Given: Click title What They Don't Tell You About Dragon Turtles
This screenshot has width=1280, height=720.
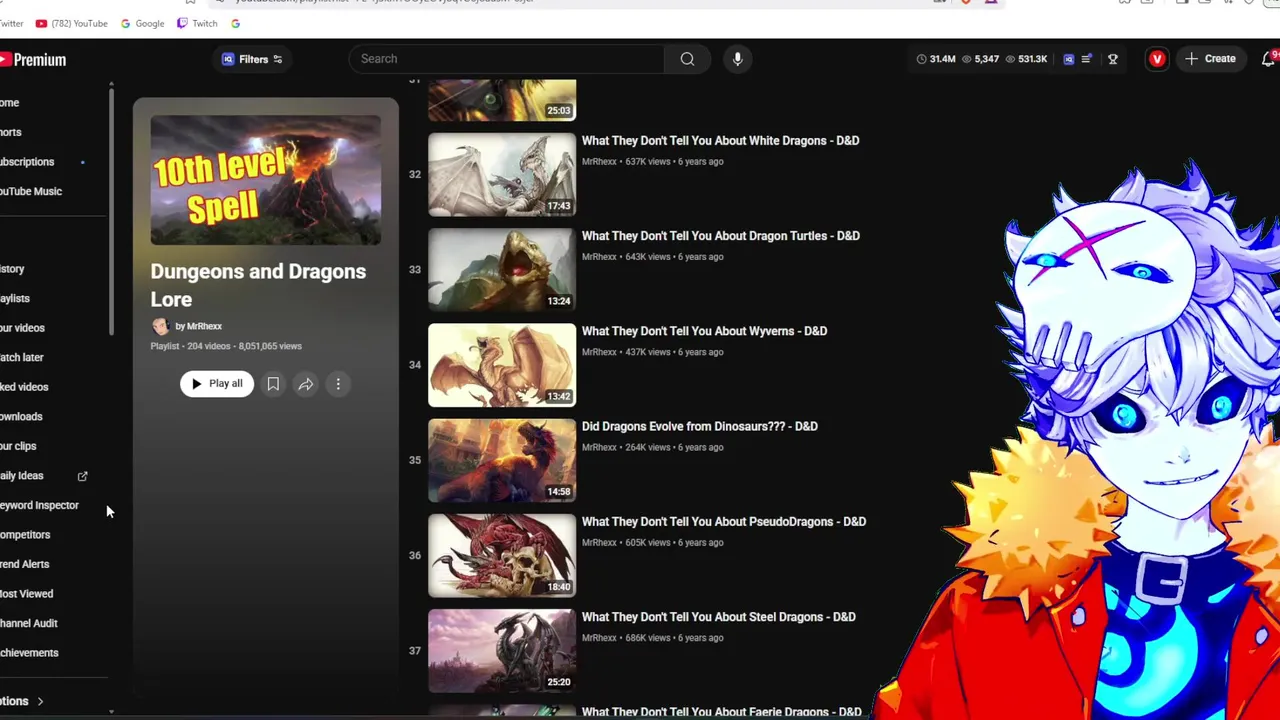Looking at the screenshot, I should (x=721, y=236).
